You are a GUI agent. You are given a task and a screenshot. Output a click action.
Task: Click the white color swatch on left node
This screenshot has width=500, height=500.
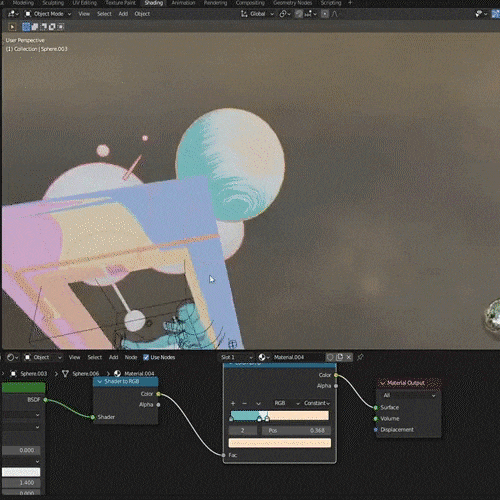point(21,472)
